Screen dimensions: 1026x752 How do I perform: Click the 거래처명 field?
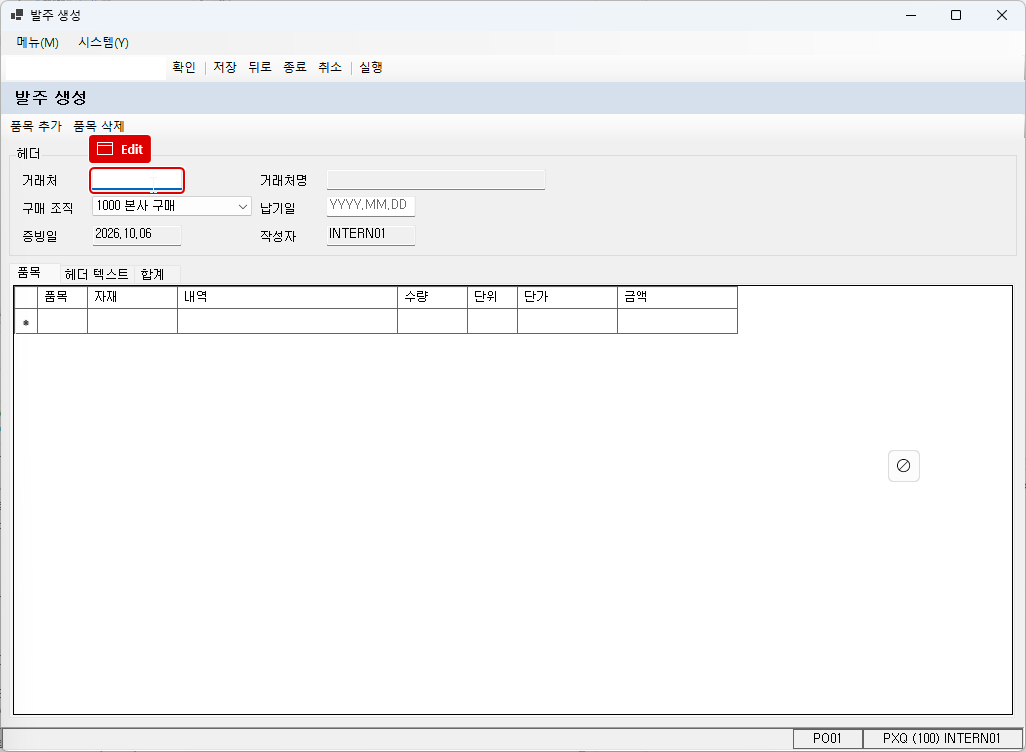coord(436,179)
